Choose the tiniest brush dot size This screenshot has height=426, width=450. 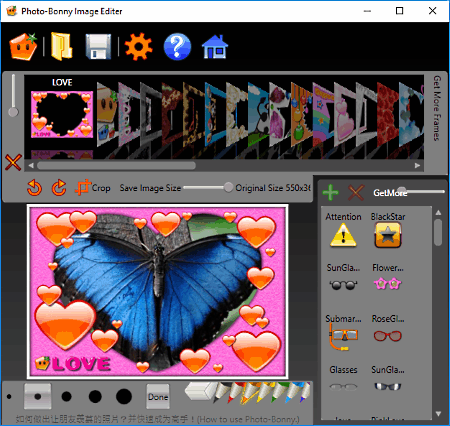click(9, 396)
